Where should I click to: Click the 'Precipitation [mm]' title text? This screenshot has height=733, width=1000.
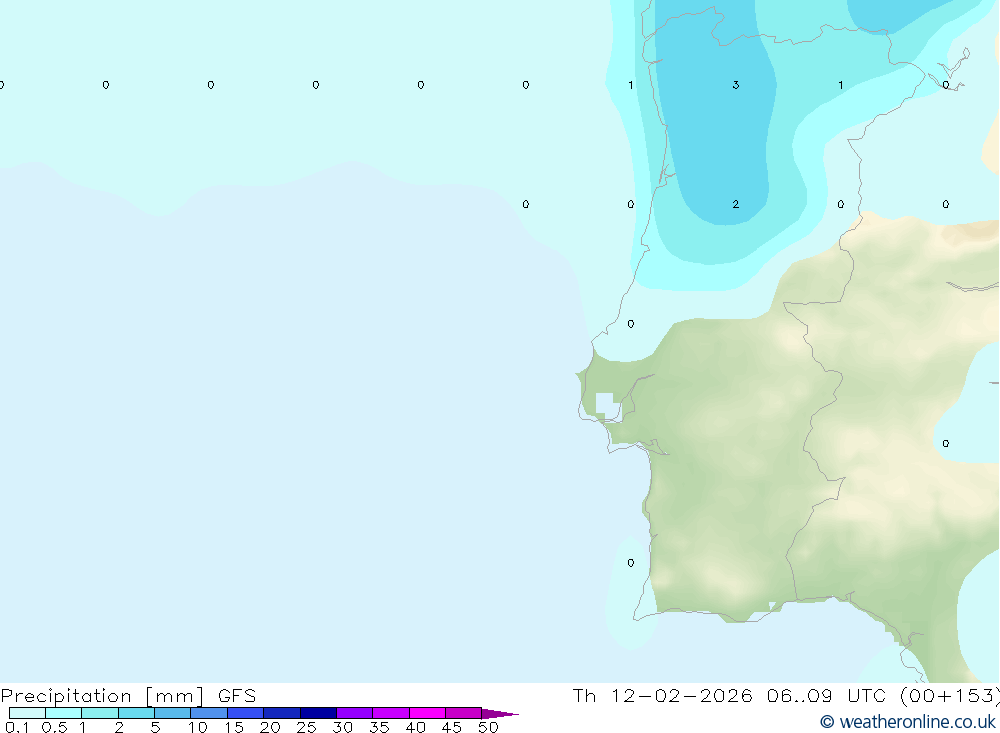coord(102,695)
